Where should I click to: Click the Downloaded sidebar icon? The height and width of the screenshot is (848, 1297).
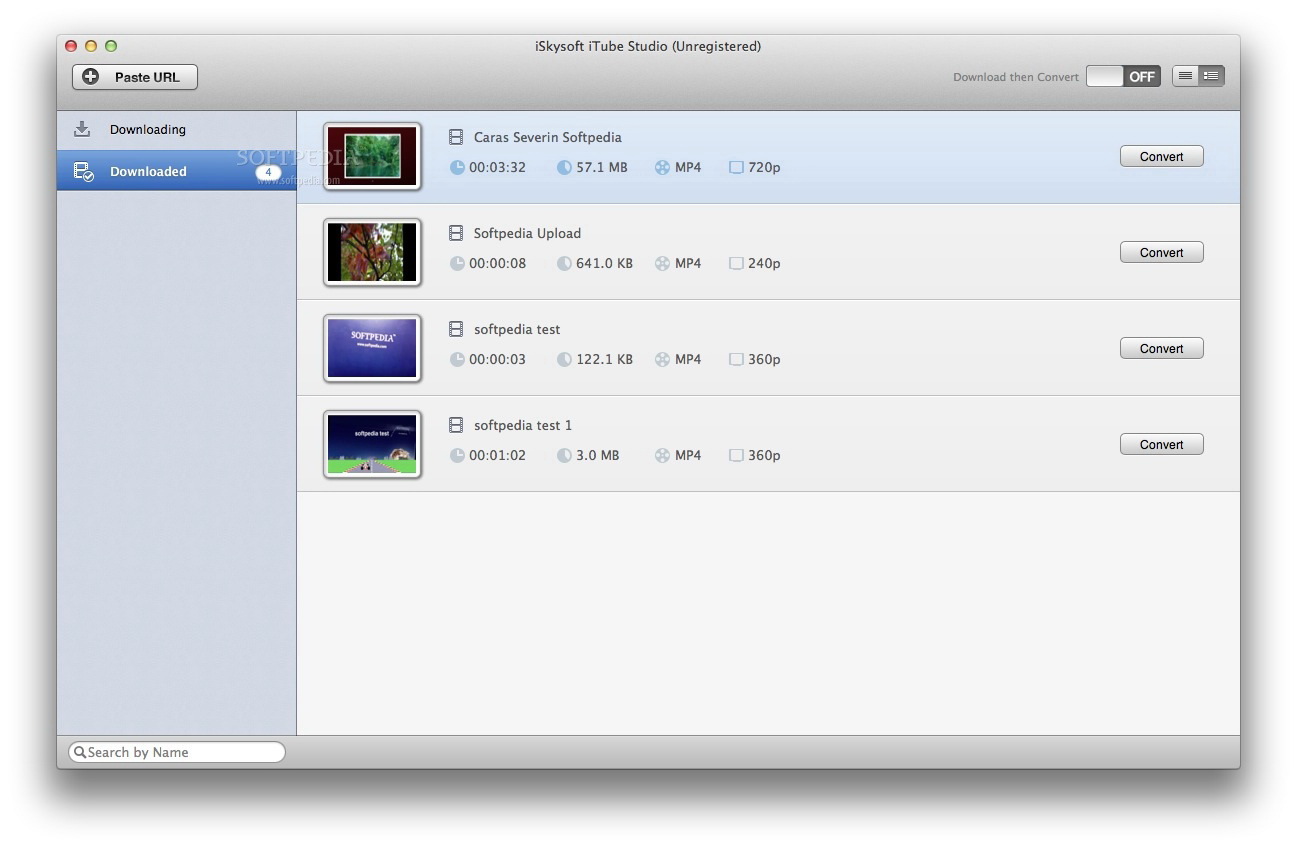(x=84, y=171)
